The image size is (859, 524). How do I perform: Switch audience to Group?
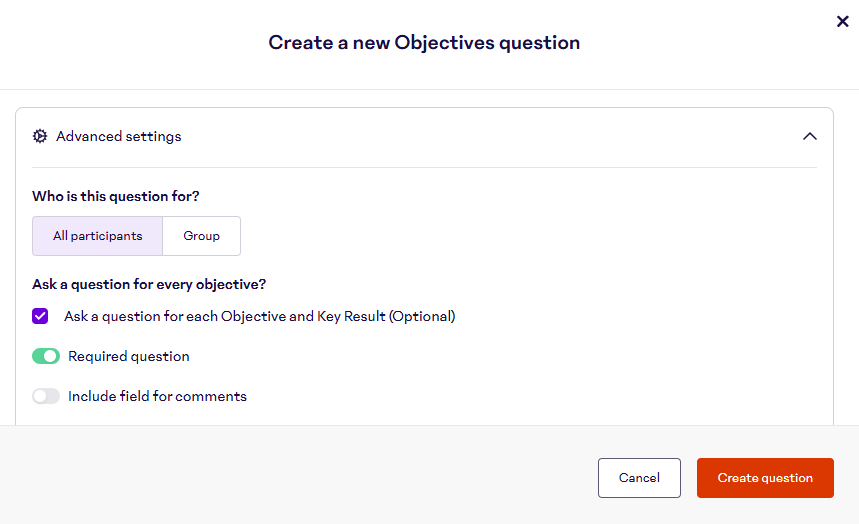pos(201,236)
